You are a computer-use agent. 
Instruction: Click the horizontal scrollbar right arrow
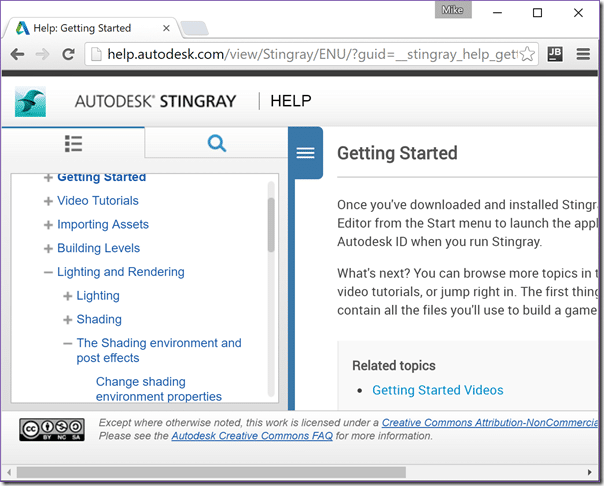point(589,473)
